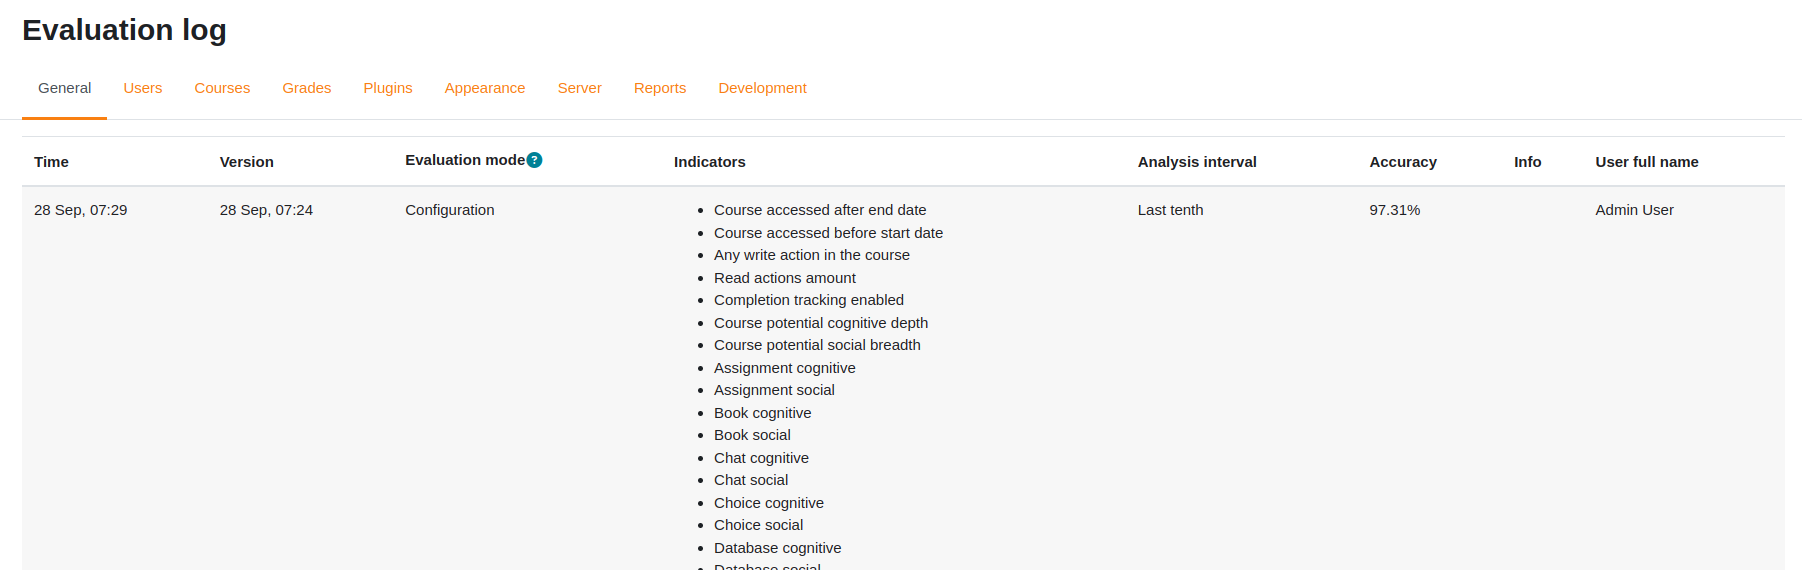Image resolution: width=1802 pixels, height=570 pixels.
Task: Click the Time column header
Action: coord(51,162)
